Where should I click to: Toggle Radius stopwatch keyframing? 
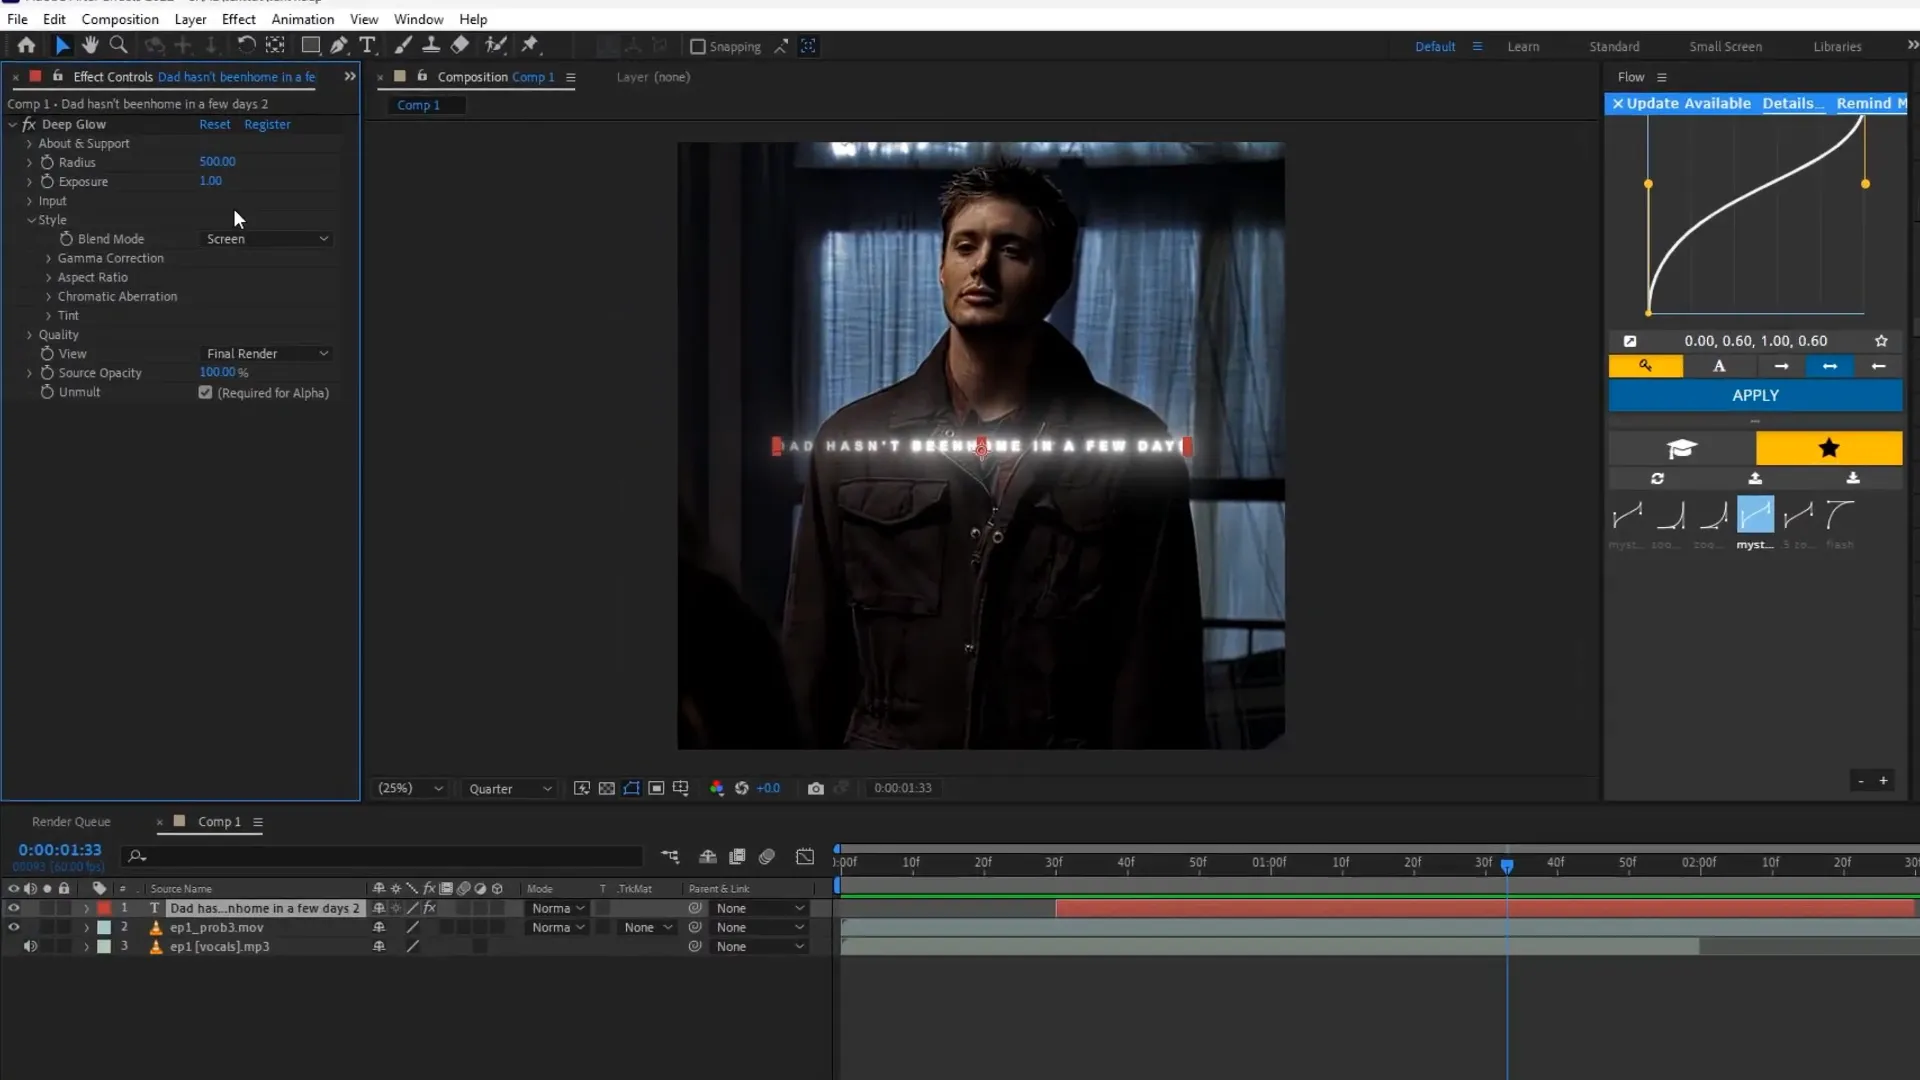(47, 162)
